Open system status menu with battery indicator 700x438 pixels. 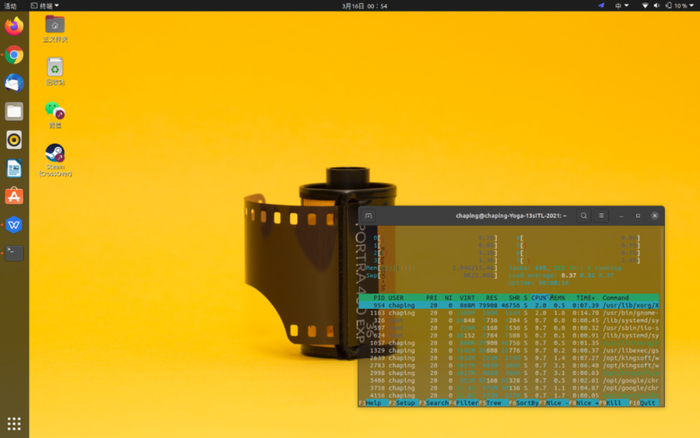click(675, 5)
